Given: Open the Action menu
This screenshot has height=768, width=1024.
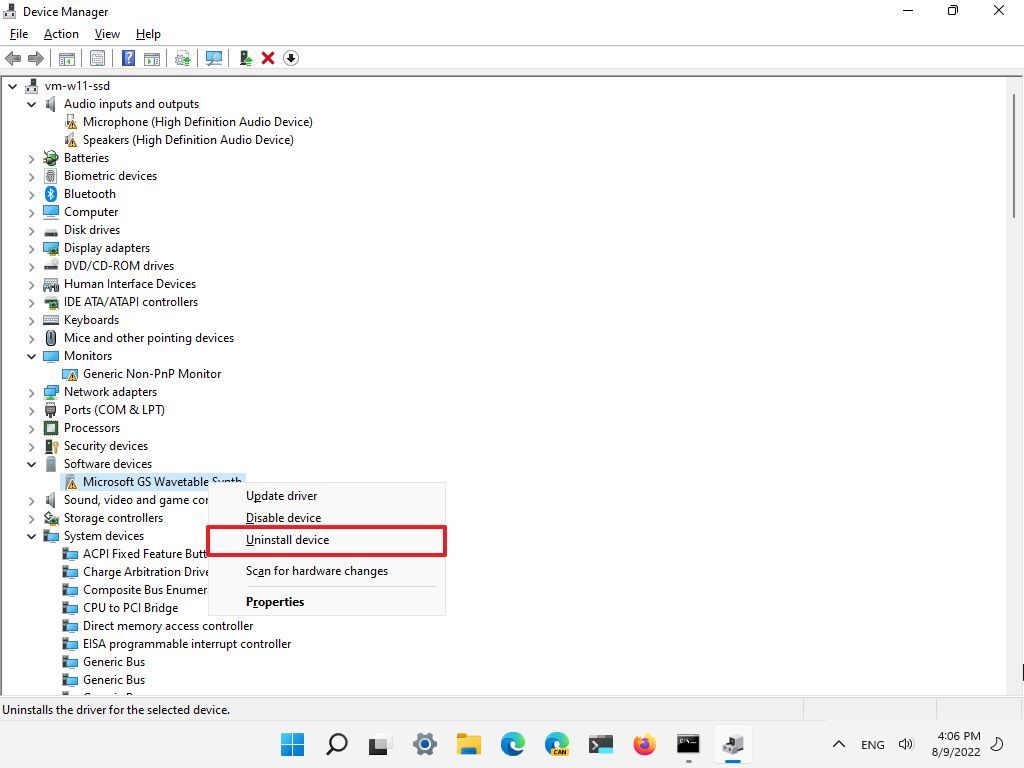Looking at the screenshot, I should coord(61,34).
